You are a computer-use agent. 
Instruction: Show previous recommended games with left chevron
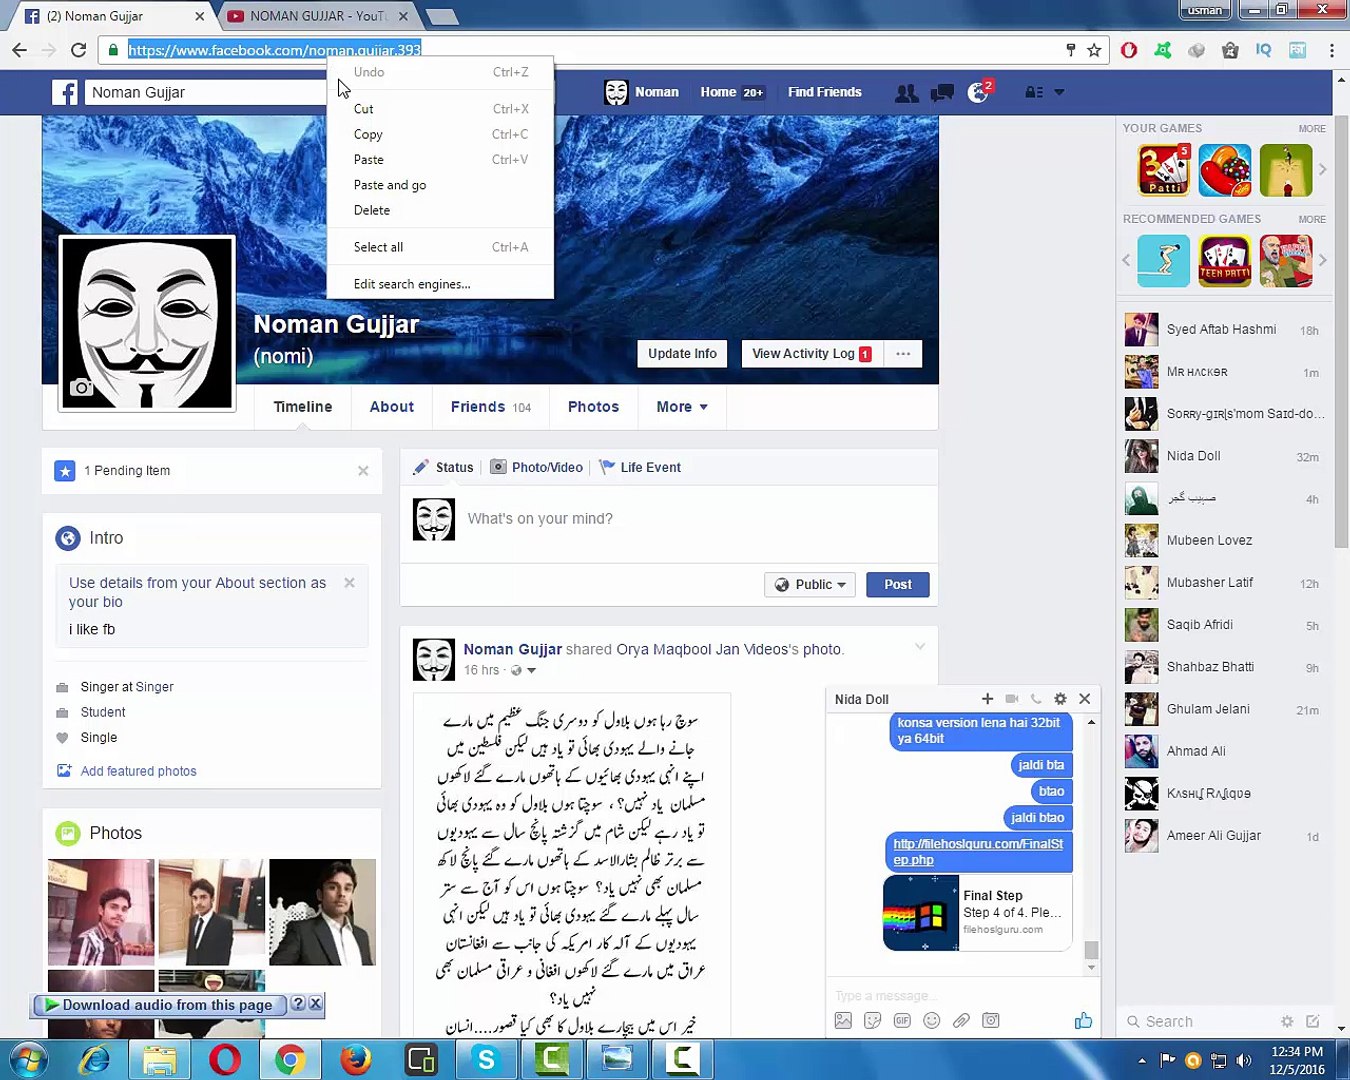pos(1127,260)
